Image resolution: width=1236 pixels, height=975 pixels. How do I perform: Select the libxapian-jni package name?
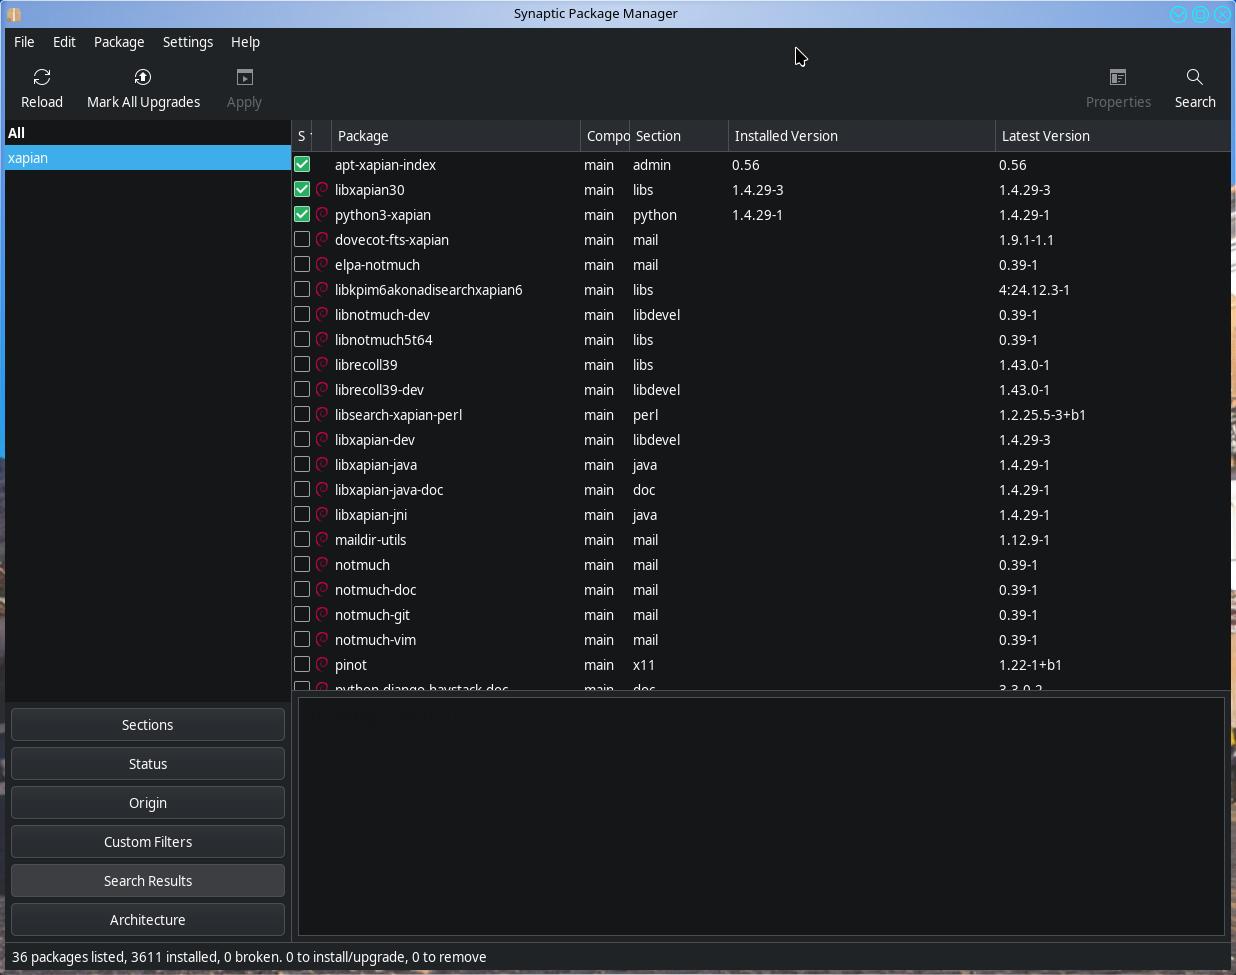371,515
